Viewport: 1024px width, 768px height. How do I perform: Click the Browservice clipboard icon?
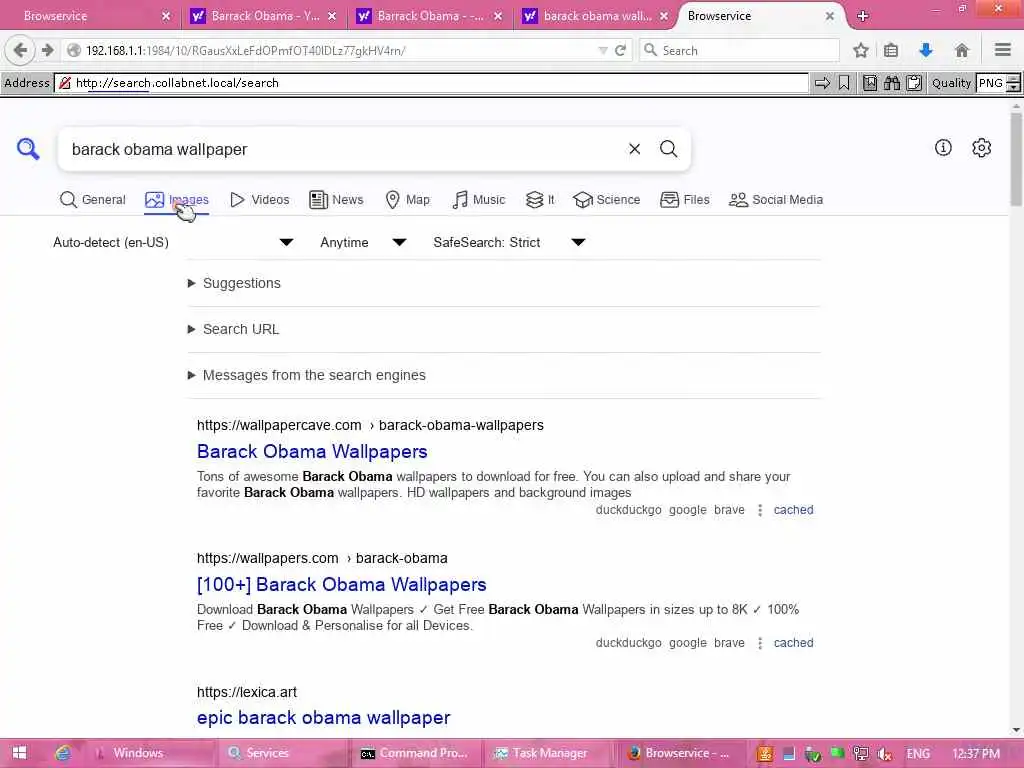pyautogui.click(x=914, y=83)
